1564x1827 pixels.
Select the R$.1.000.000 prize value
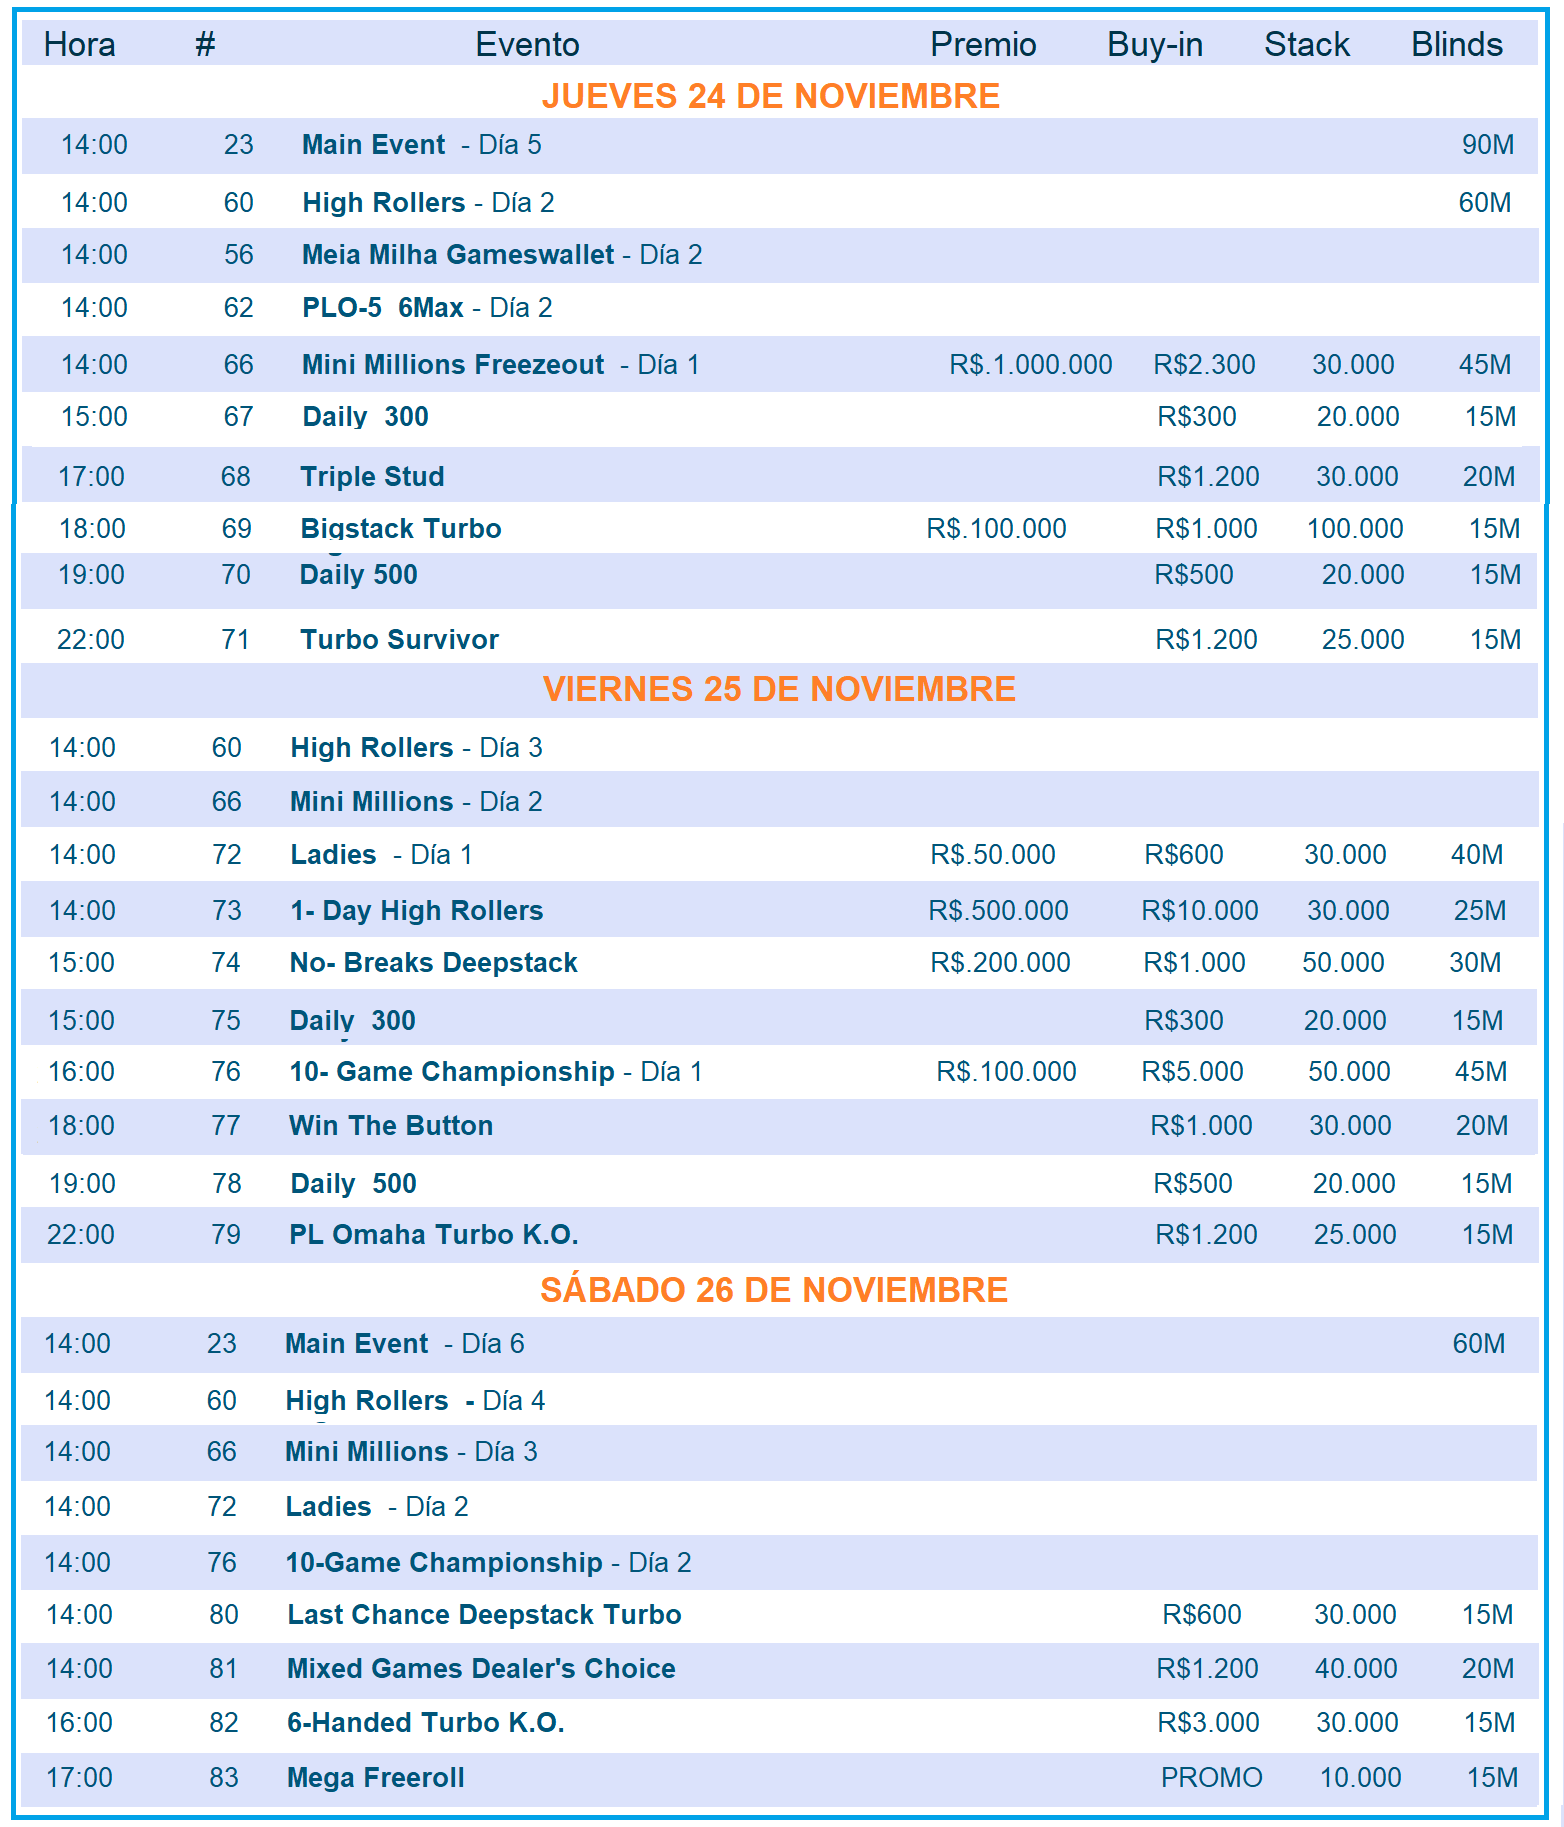1031,365
